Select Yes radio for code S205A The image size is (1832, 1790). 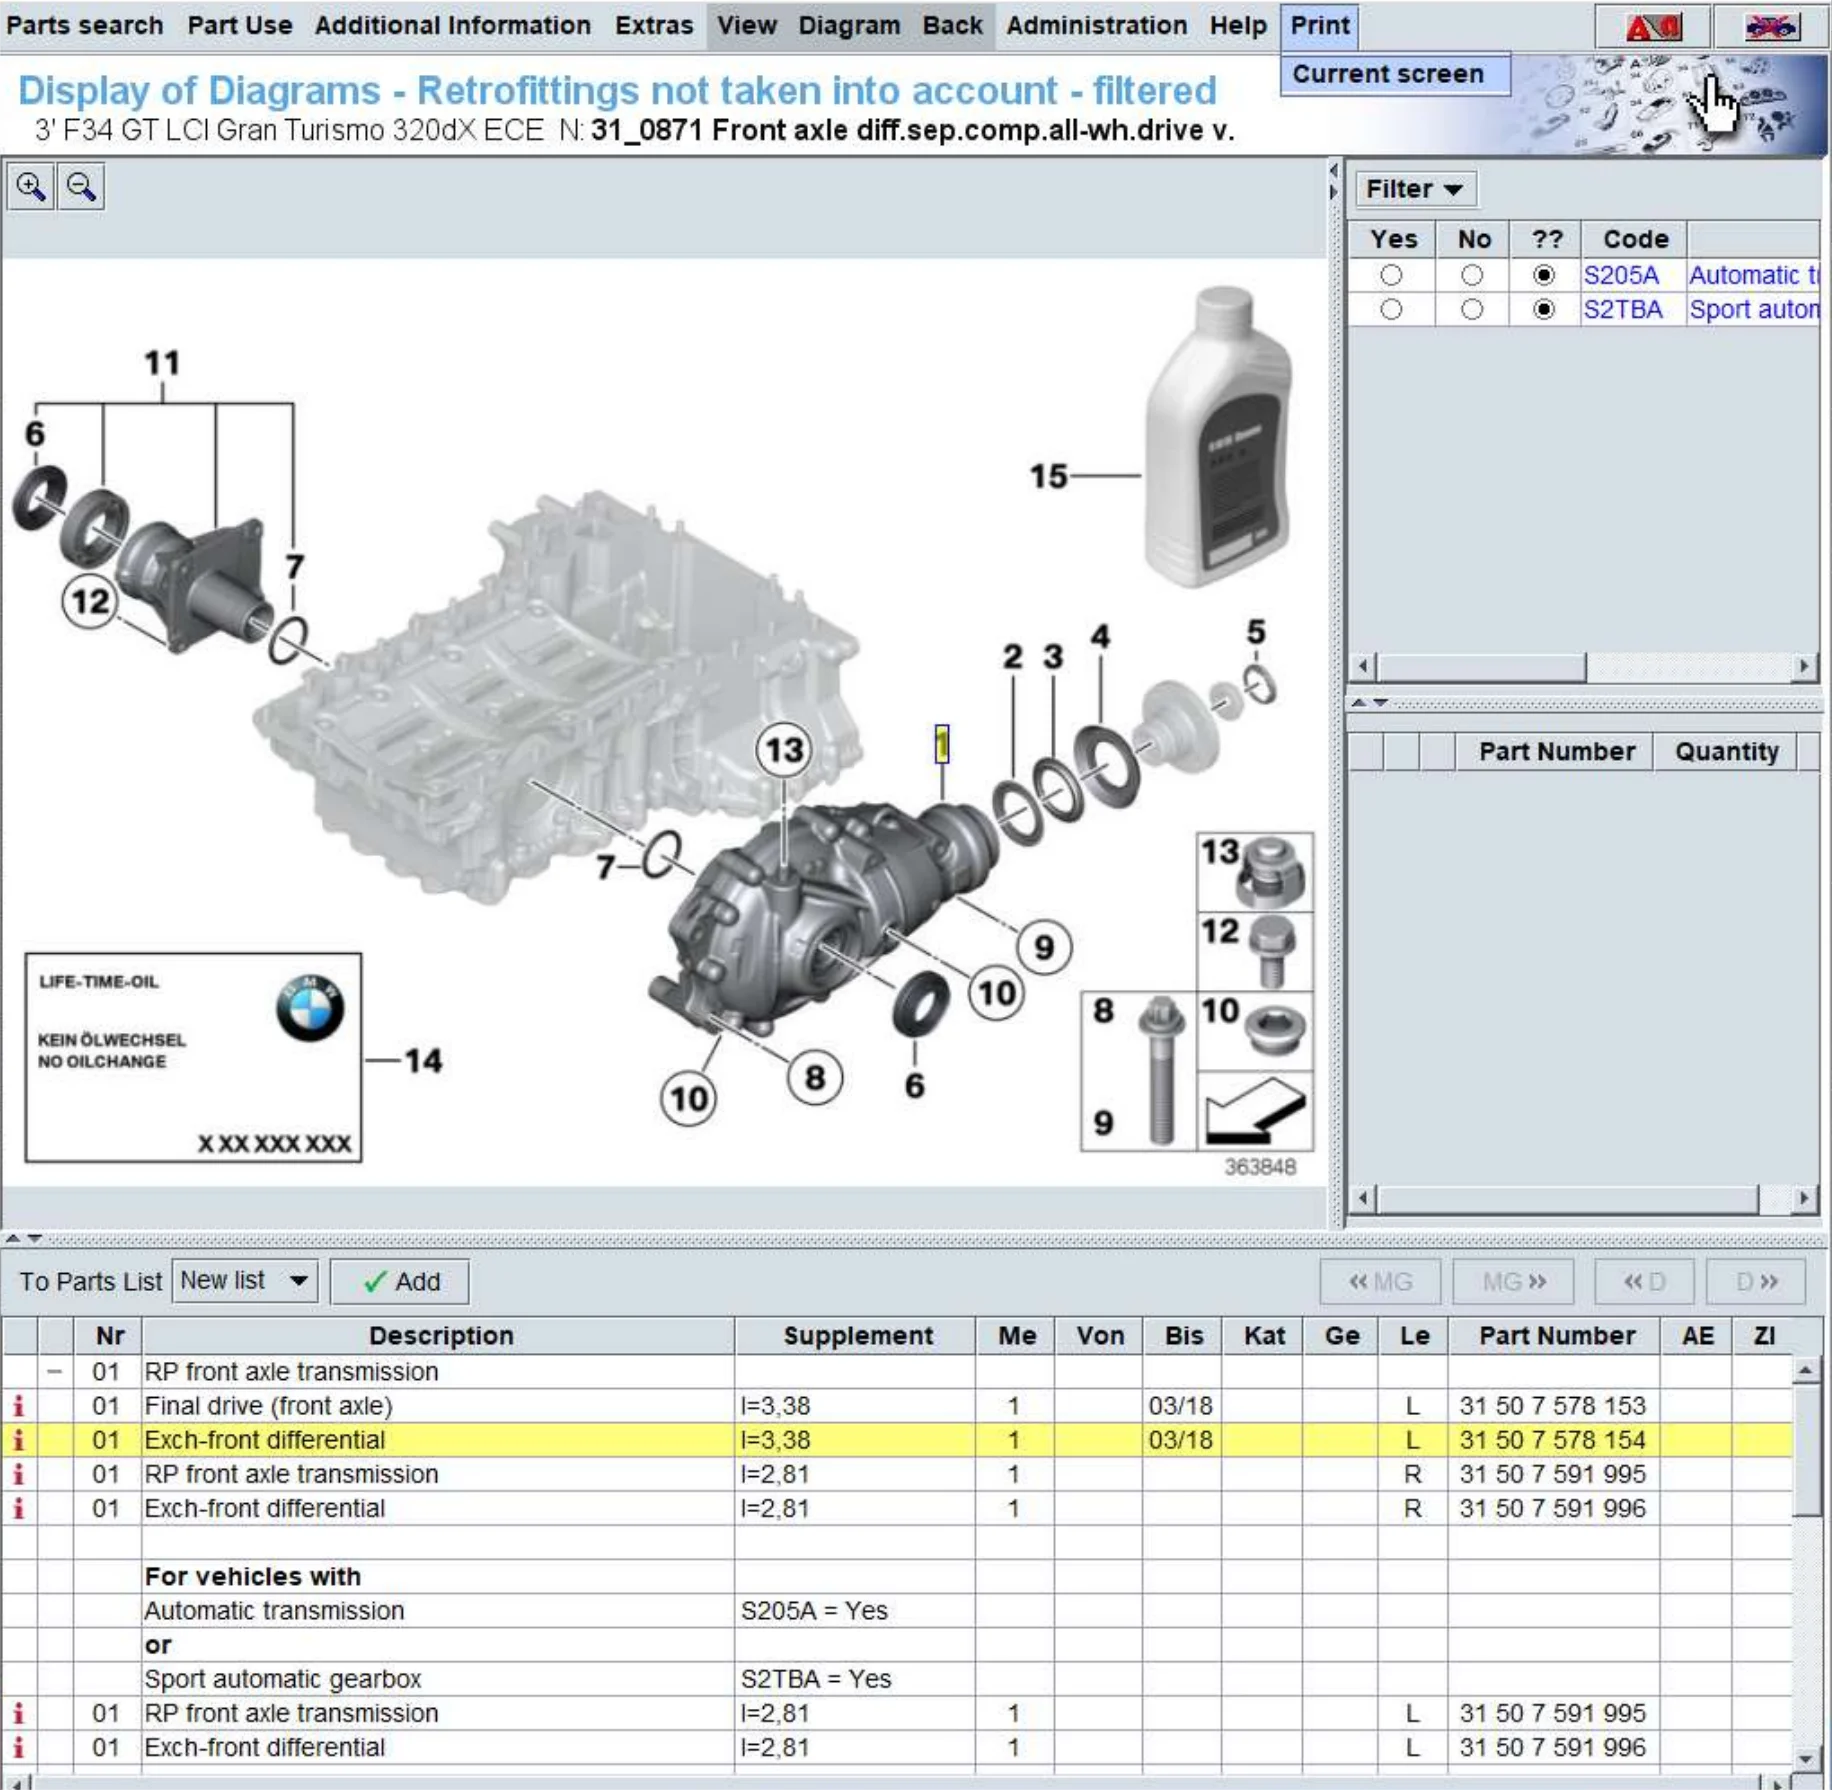[x=1390, y=275]
